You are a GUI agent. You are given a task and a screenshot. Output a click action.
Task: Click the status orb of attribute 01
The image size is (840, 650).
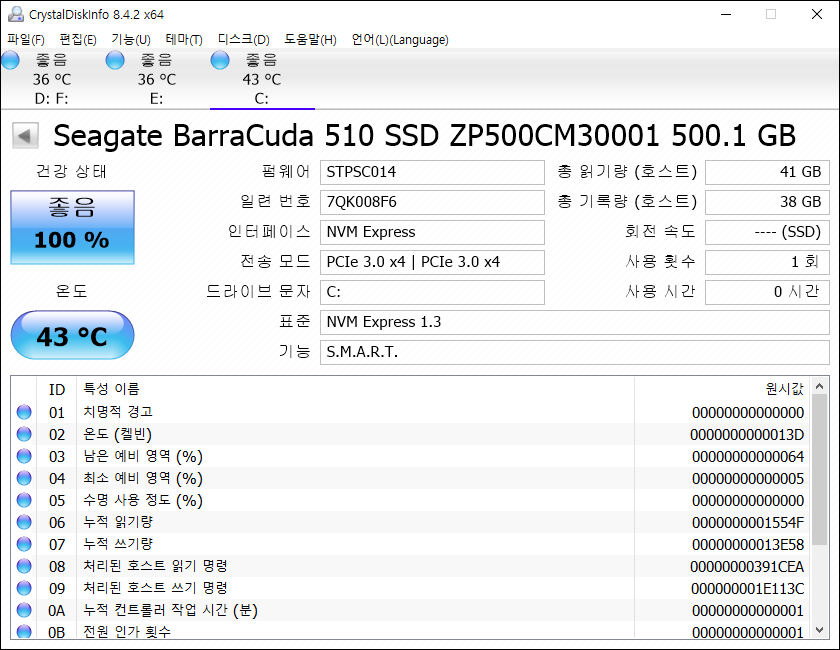point(24,412)
